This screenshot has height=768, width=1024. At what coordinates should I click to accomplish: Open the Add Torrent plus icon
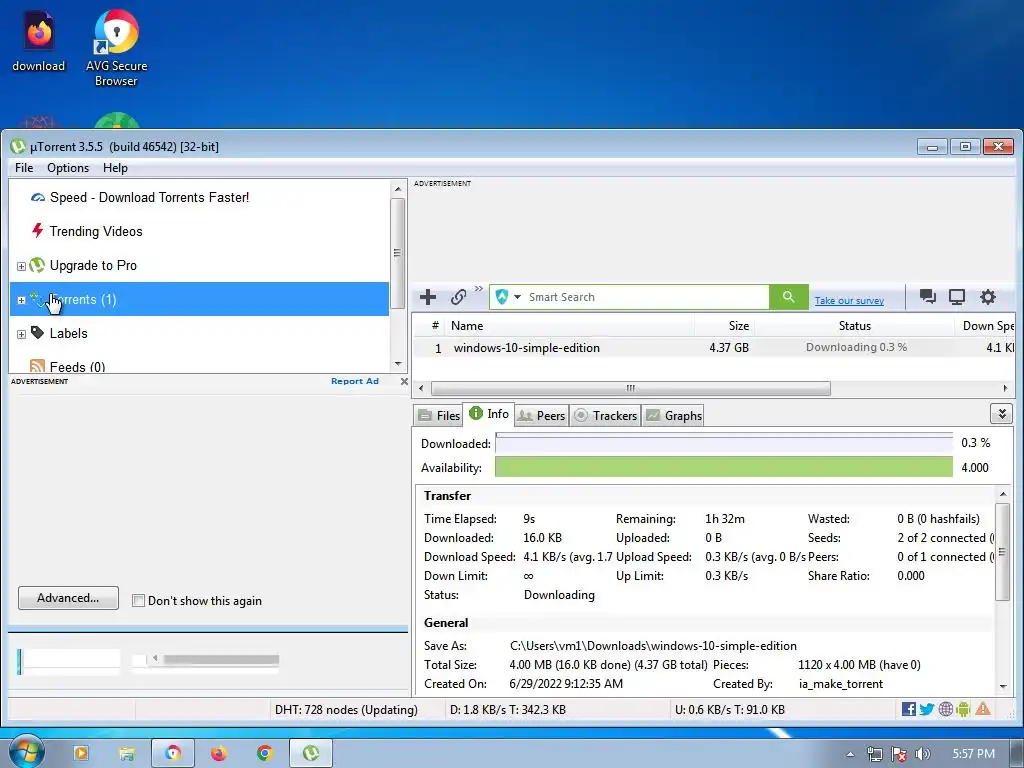[428, 297]
